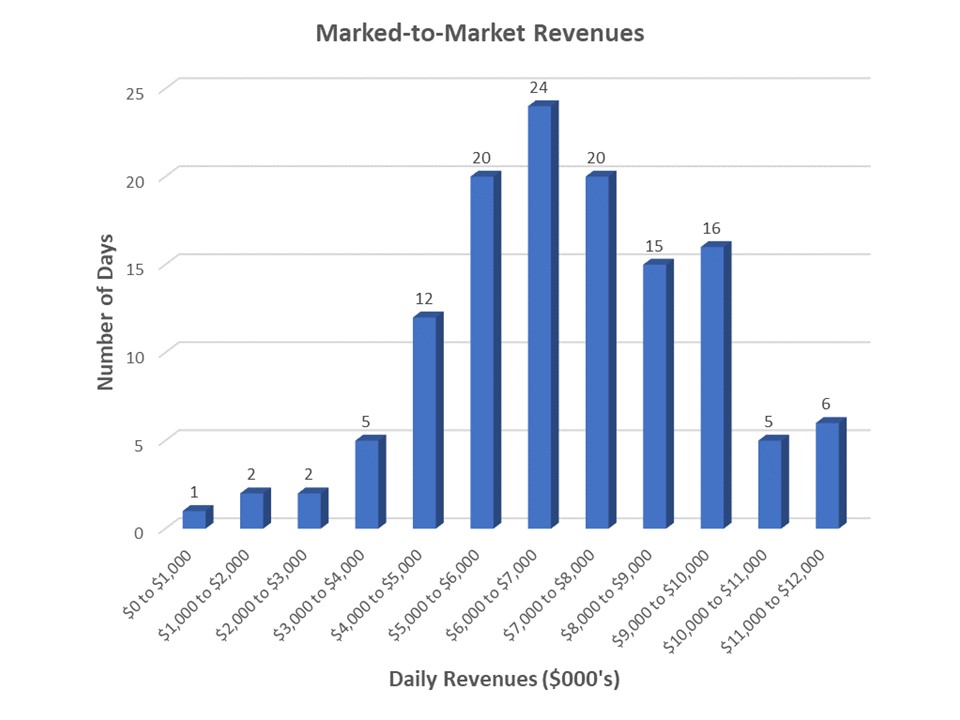
Task: Select the "Number of Days" vertical axis title
Action: pos(105,312)
